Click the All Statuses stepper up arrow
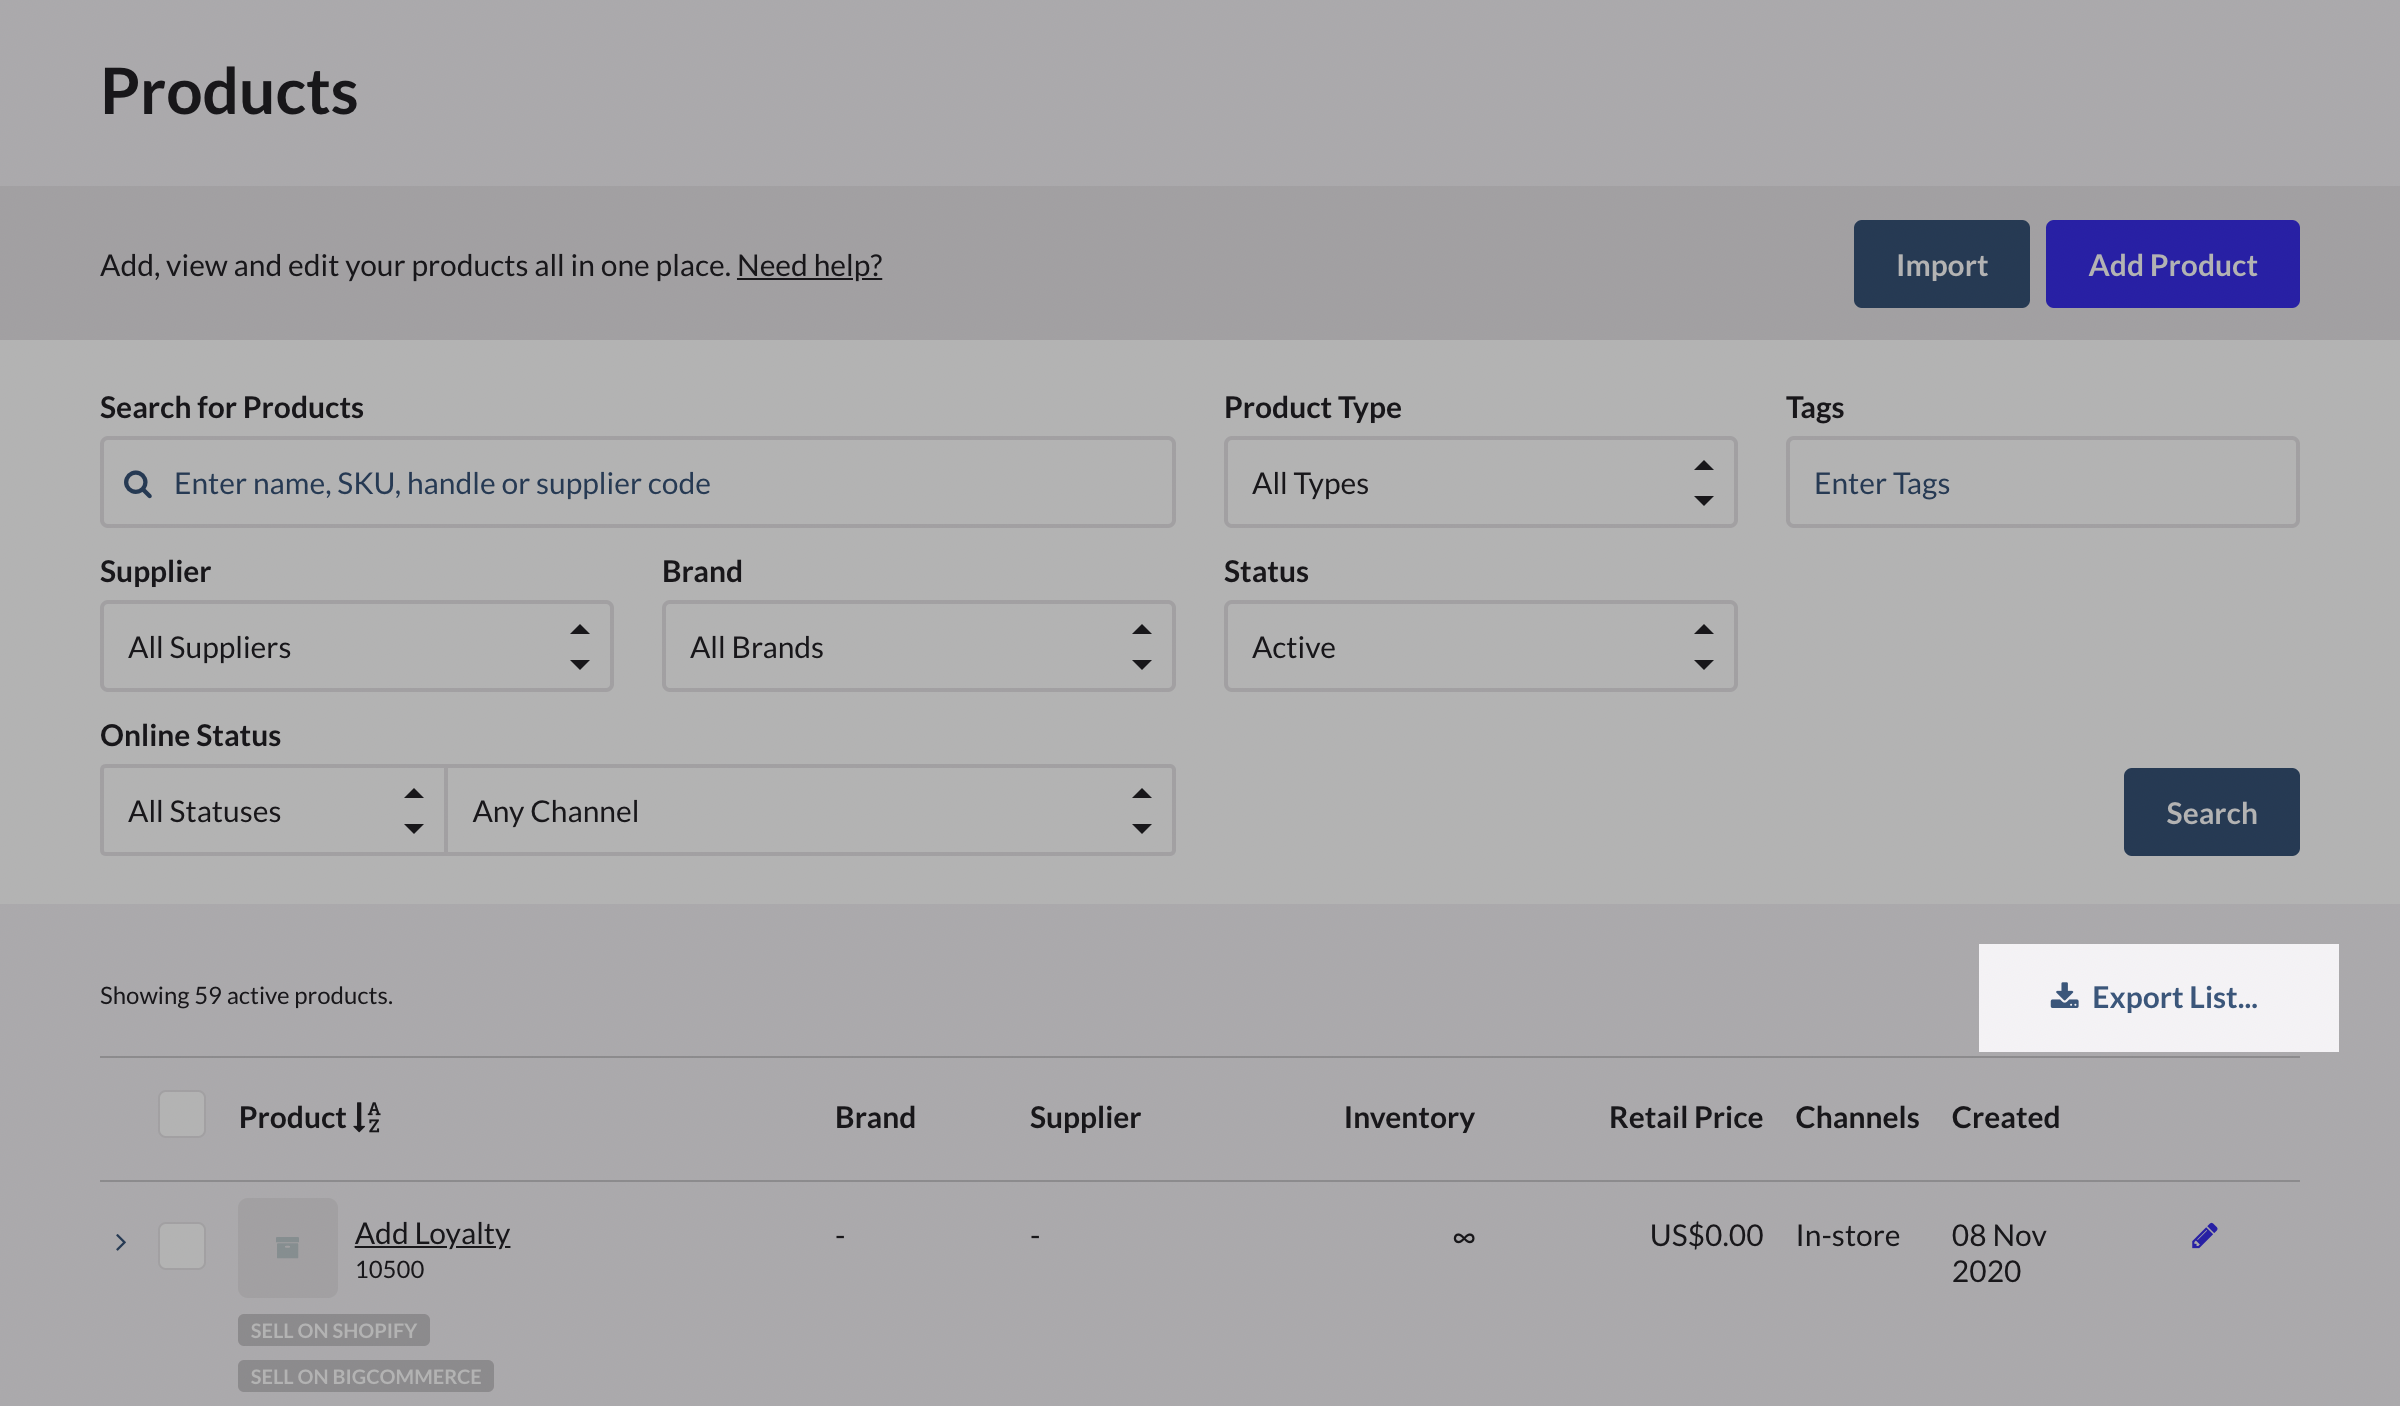The height and width of the screenshot is (1406, 2400). tap(413, 793)
